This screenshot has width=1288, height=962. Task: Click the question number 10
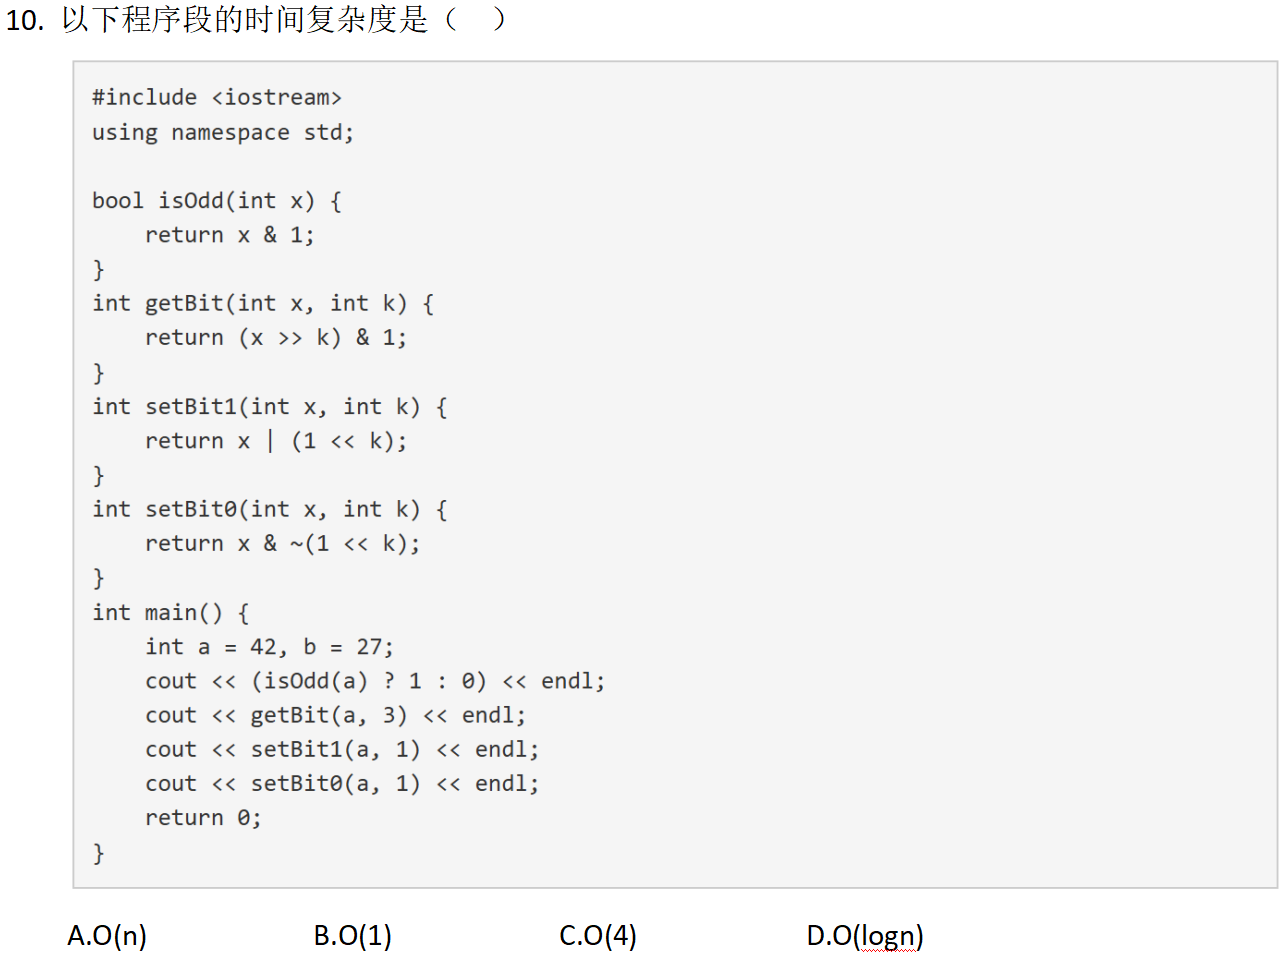24,20
